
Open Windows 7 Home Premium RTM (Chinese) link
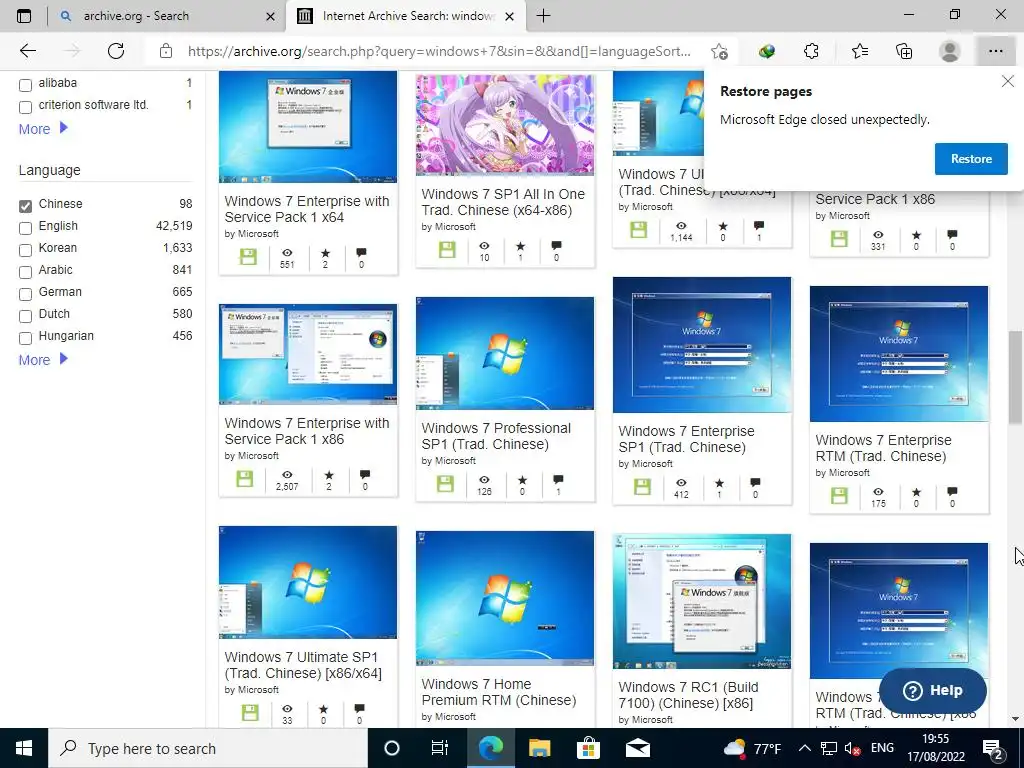pyautogui.click(x=499, y=692)
